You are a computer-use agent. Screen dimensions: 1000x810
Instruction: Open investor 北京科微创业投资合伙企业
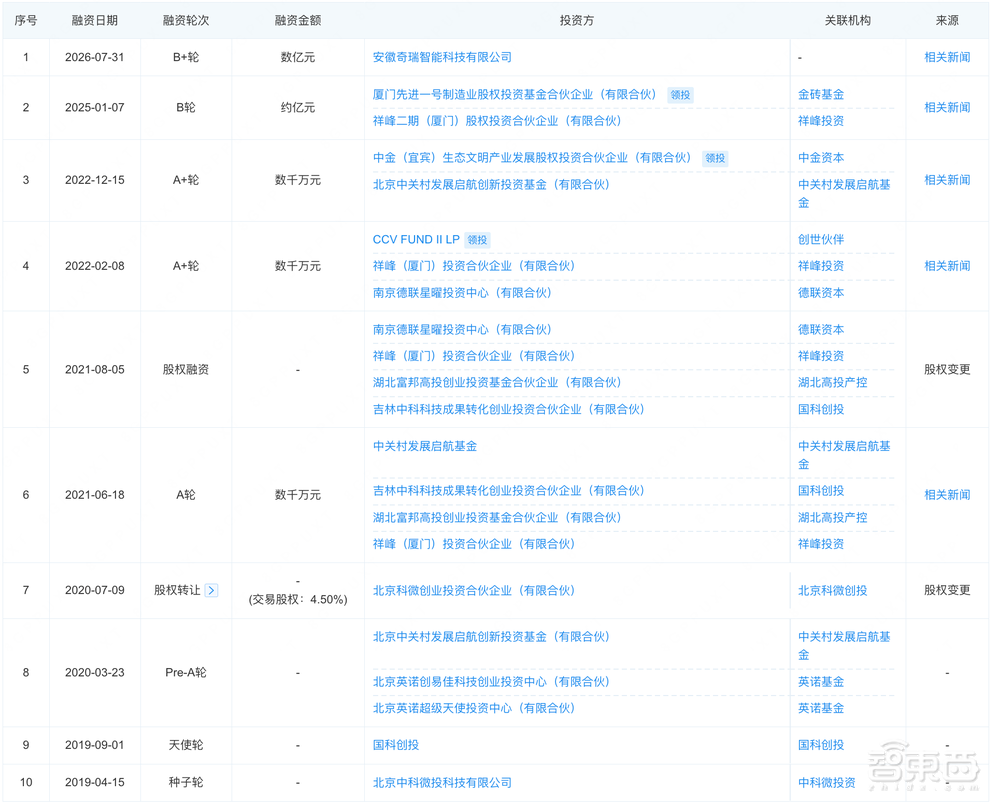pyautogui.click(x=474, y=591)
